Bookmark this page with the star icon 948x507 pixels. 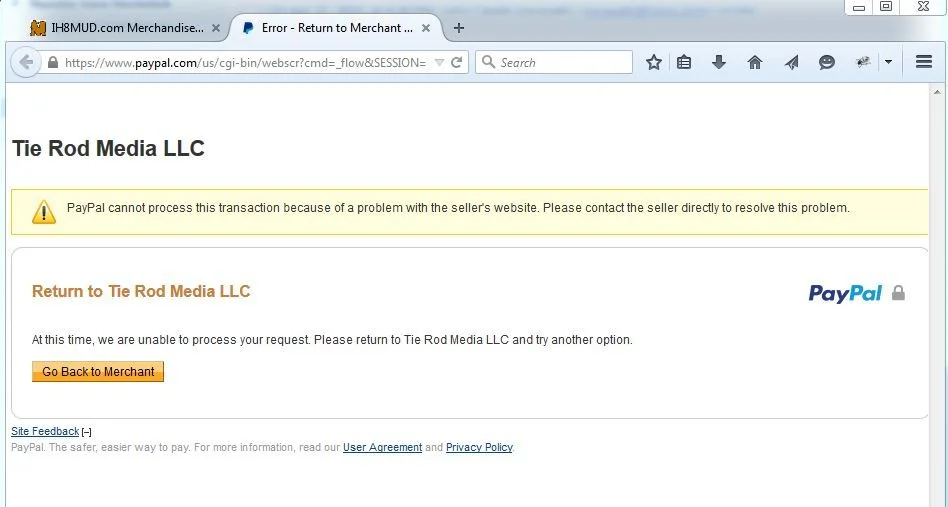coord(654,62)
